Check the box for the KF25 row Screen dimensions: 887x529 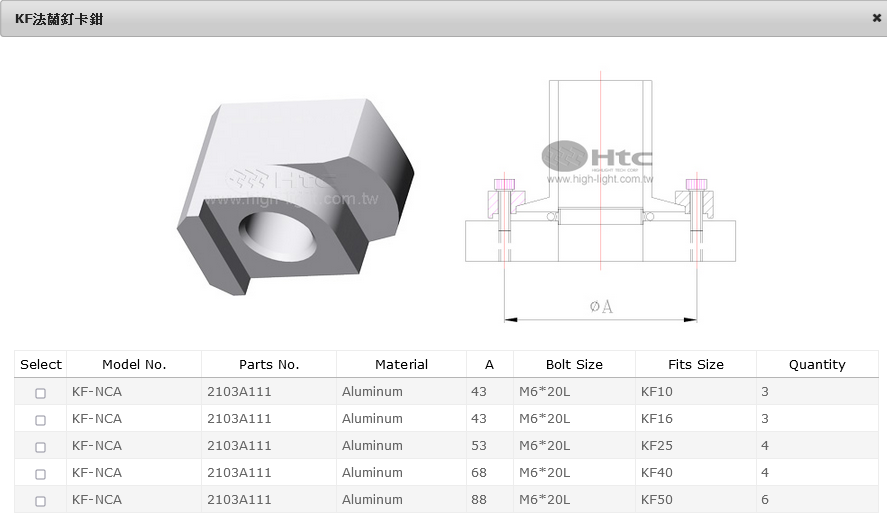point(41,447)
